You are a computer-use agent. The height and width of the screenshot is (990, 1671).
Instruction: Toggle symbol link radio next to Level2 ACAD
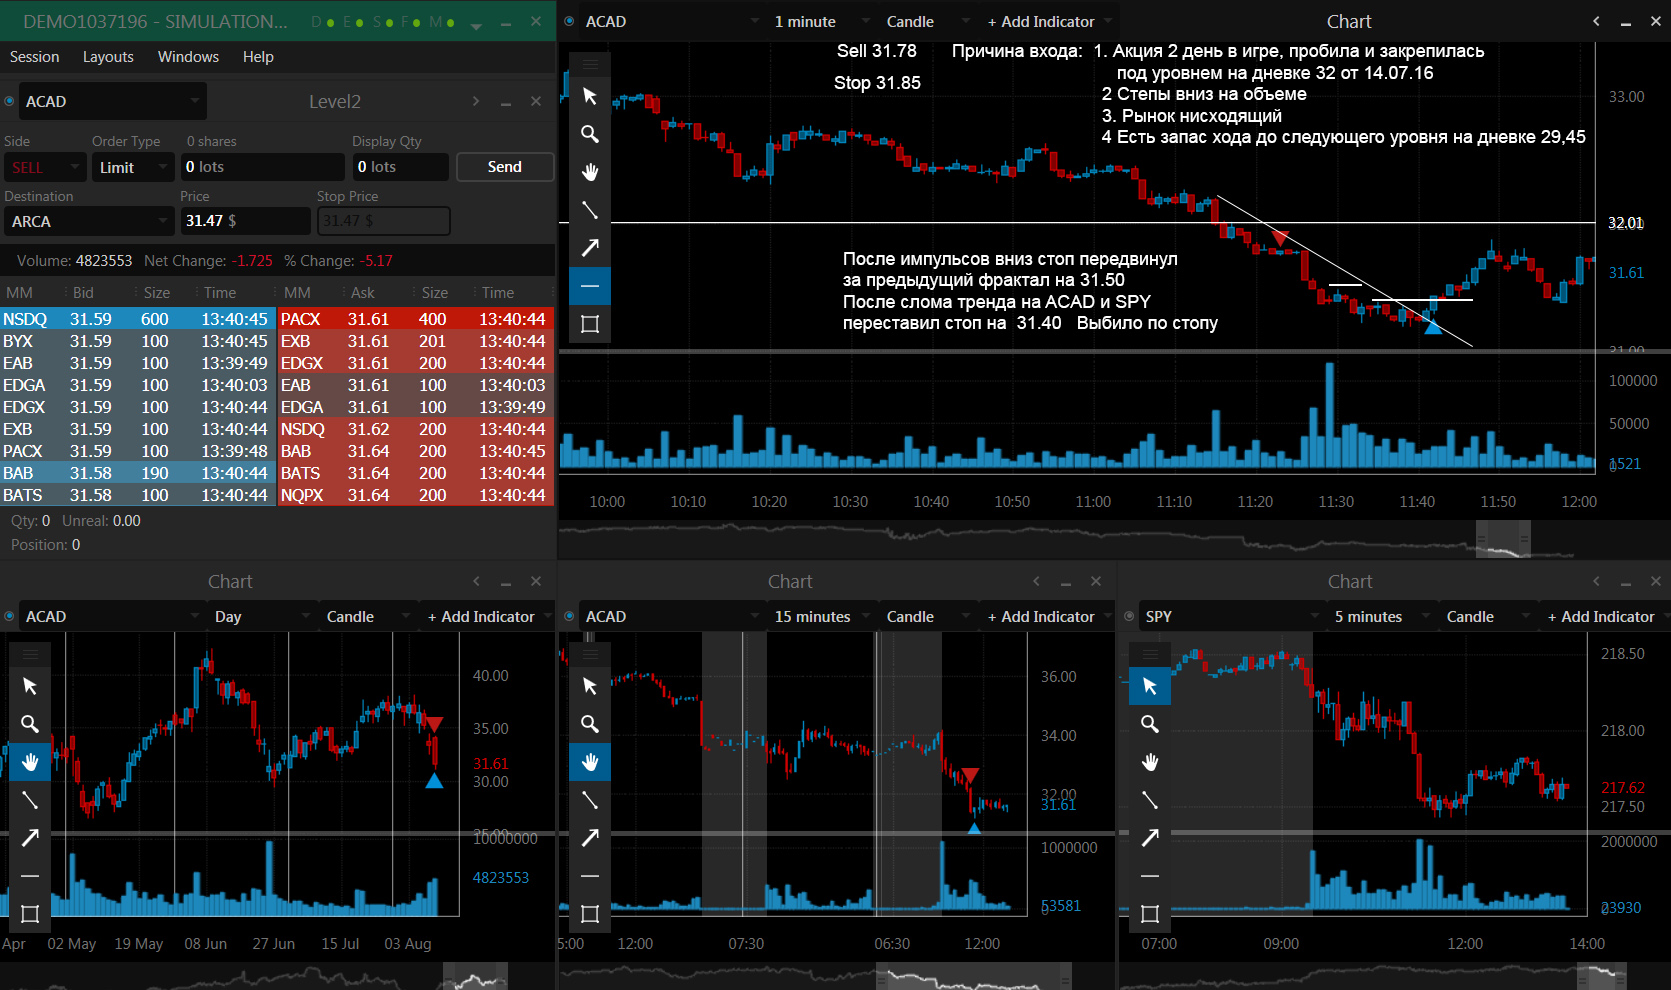tap(9, 101)
